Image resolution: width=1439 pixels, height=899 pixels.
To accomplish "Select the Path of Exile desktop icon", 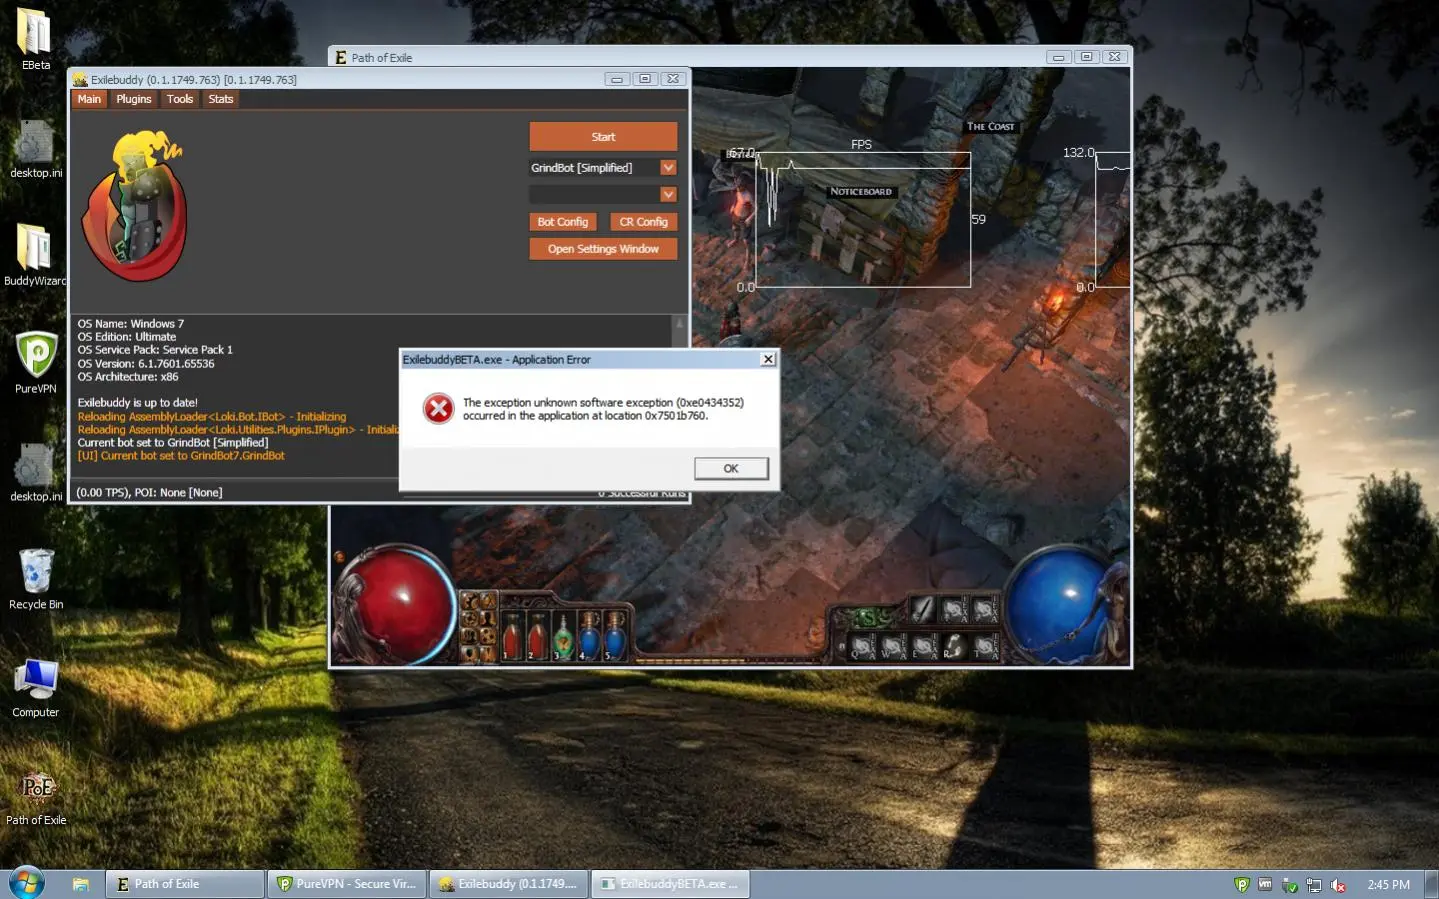I will coord(36,788).
